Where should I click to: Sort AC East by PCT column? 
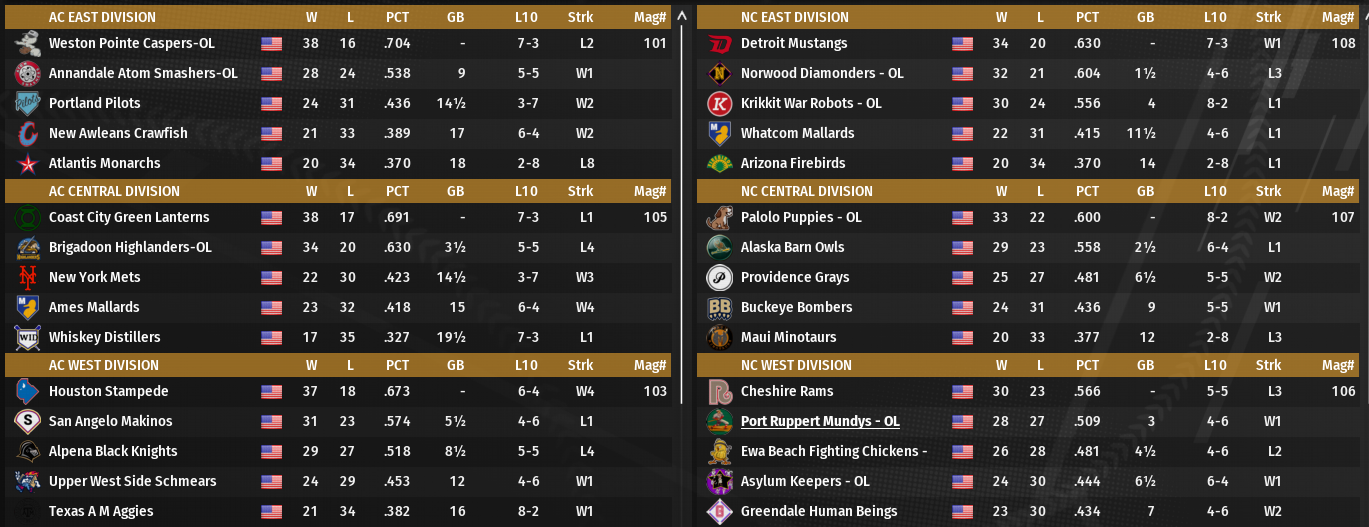point(397,17)
